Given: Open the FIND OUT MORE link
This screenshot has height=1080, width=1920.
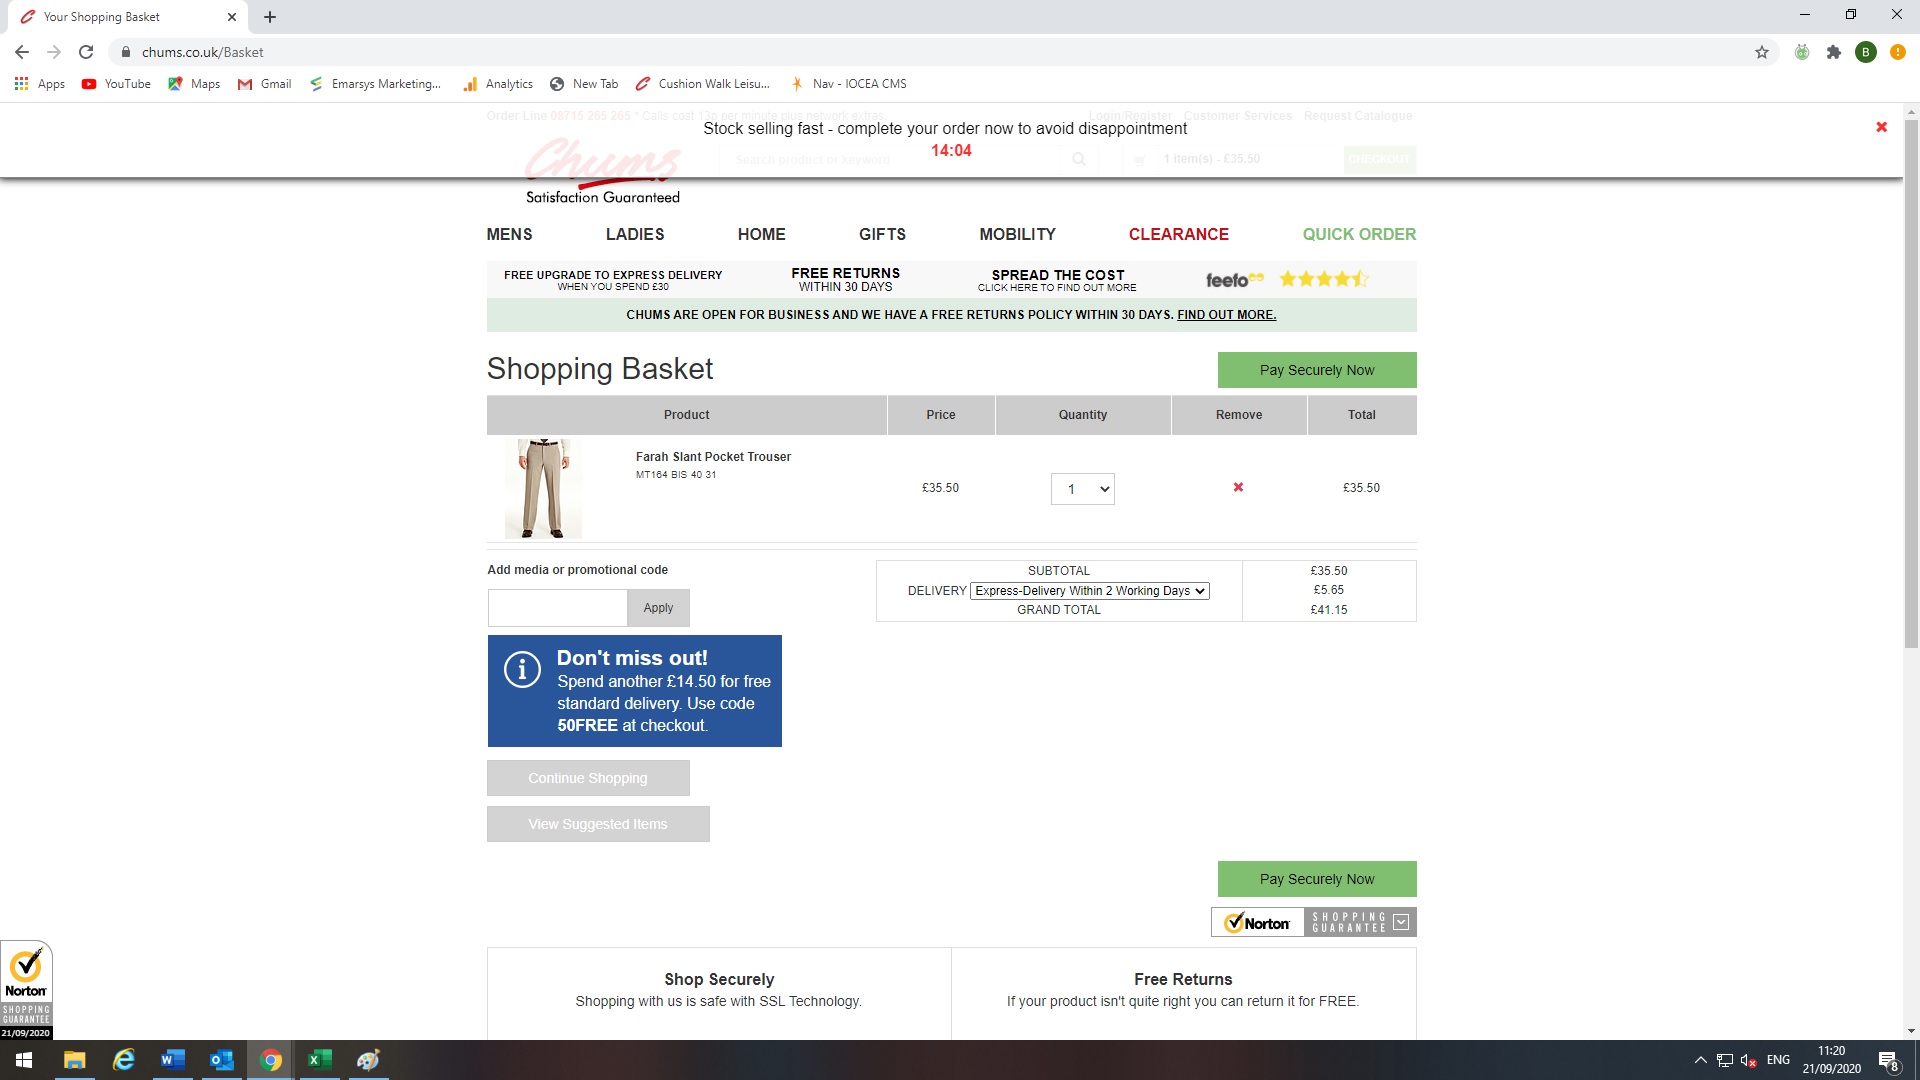Looking at the screenshot, I should pyautogui.click(x=1226, y=315).
